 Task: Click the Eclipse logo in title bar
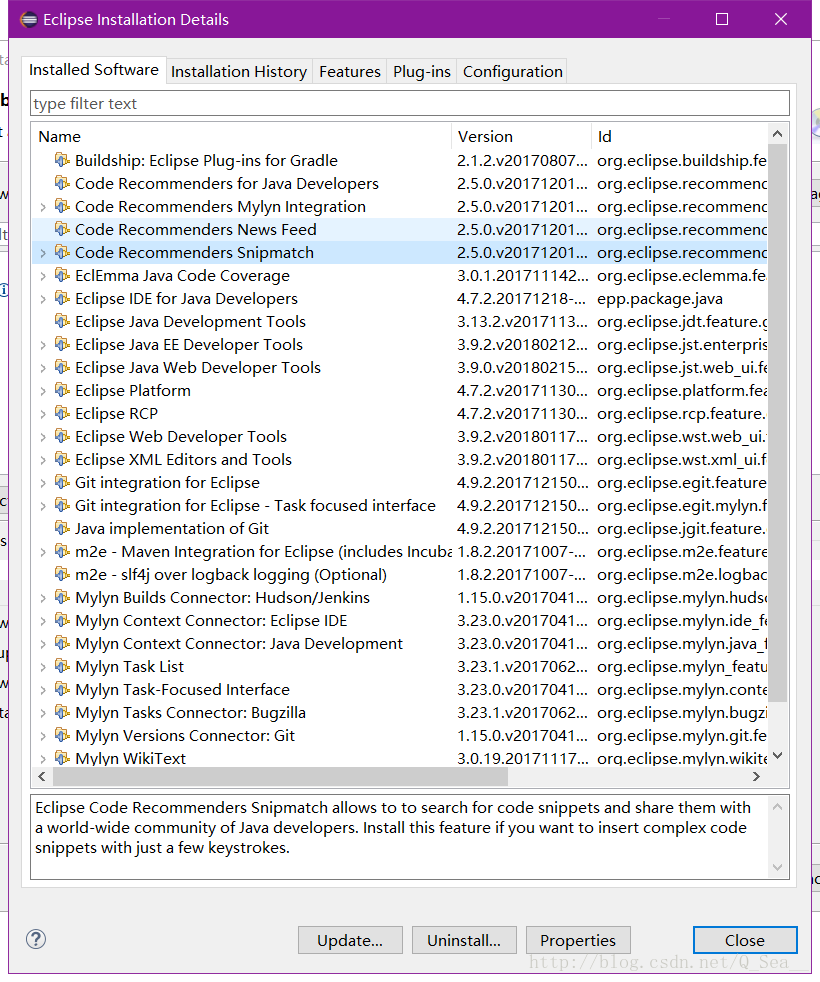click(x=28, y=19)
